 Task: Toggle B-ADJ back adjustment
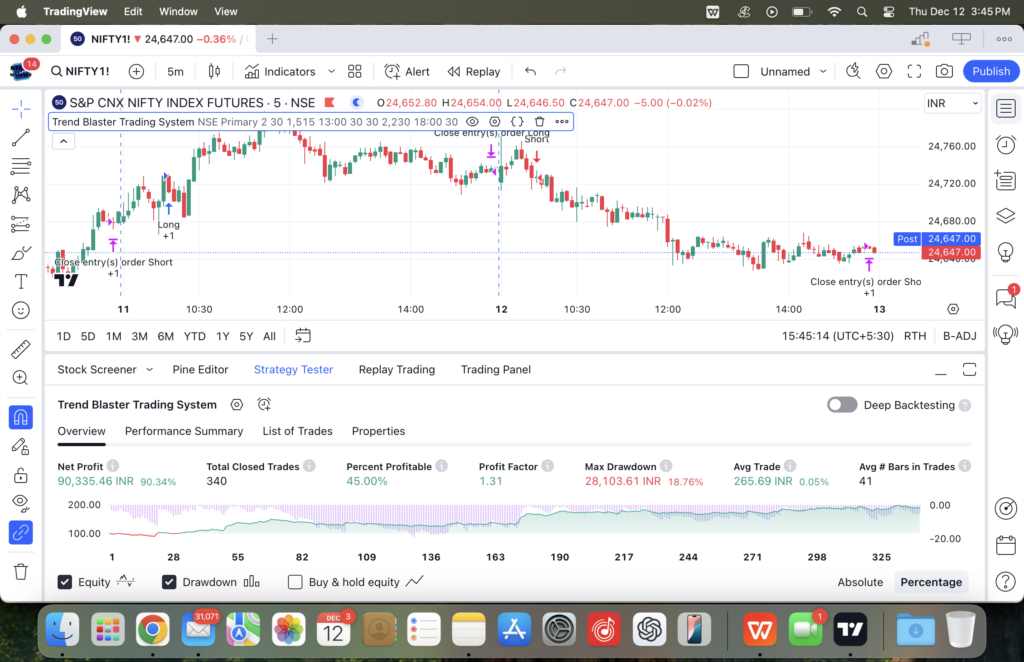coord(959,336)
